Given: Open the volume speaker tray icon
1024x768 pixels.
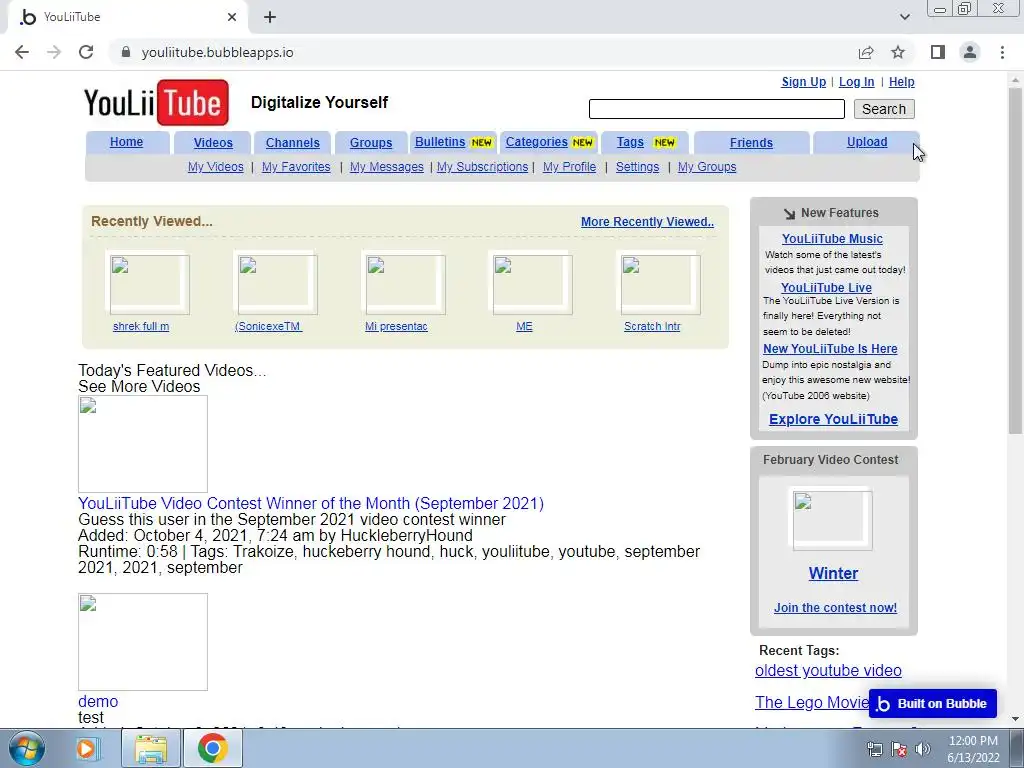Looking at the screenshot, I should pyautogui.click(x=923, y=749).
